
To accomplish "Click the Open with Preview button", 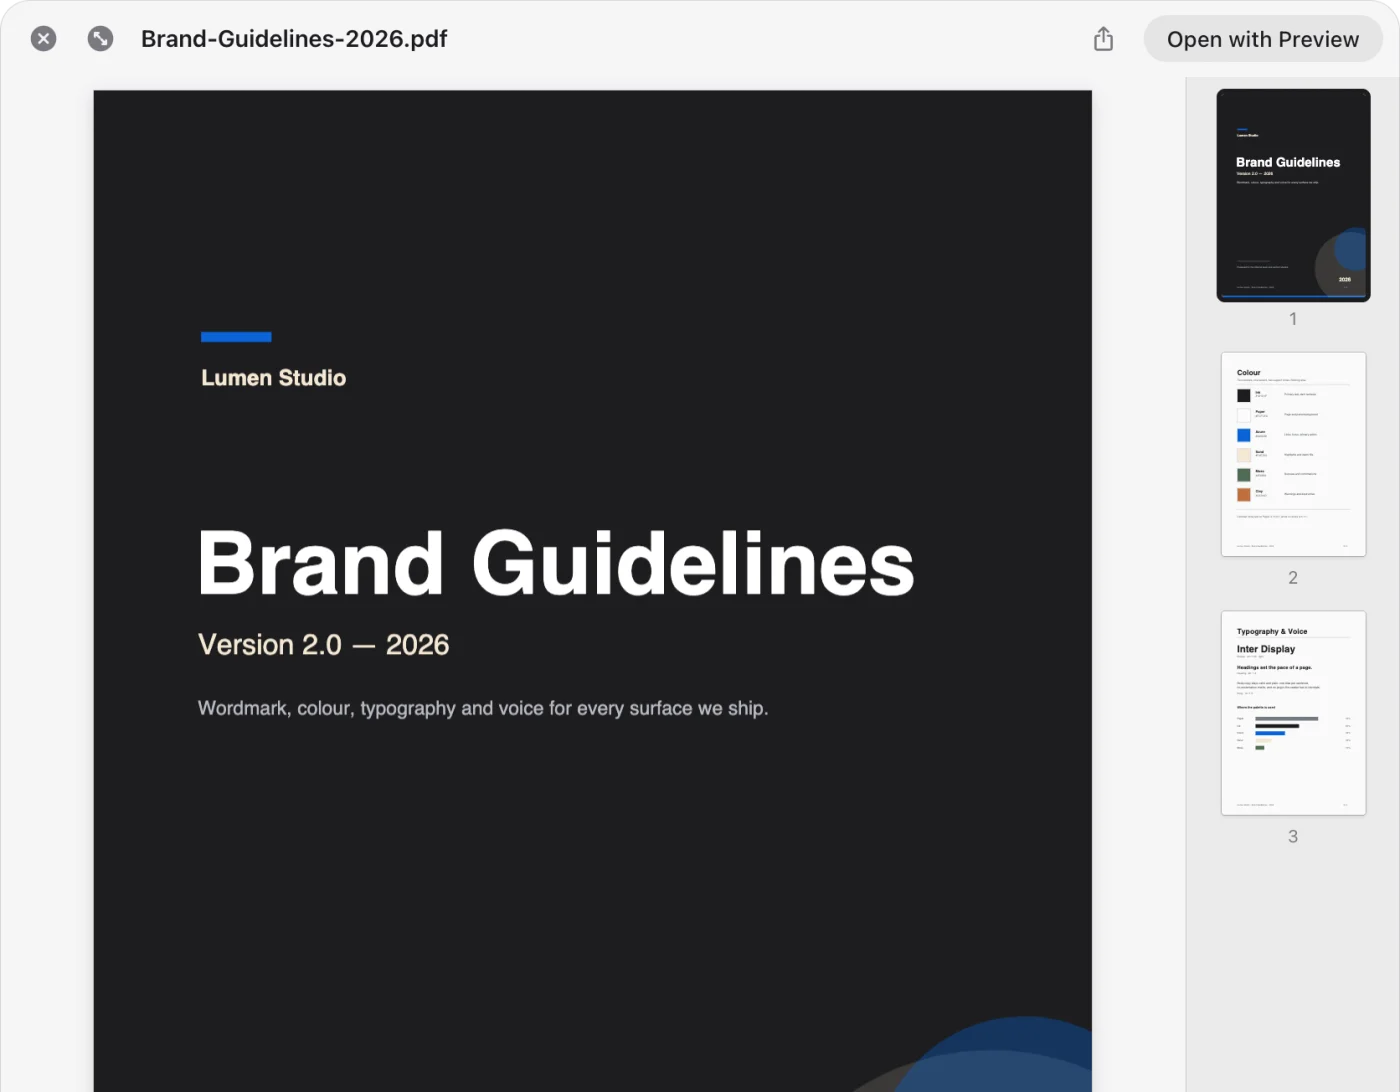I will (x=1263, y=39).
